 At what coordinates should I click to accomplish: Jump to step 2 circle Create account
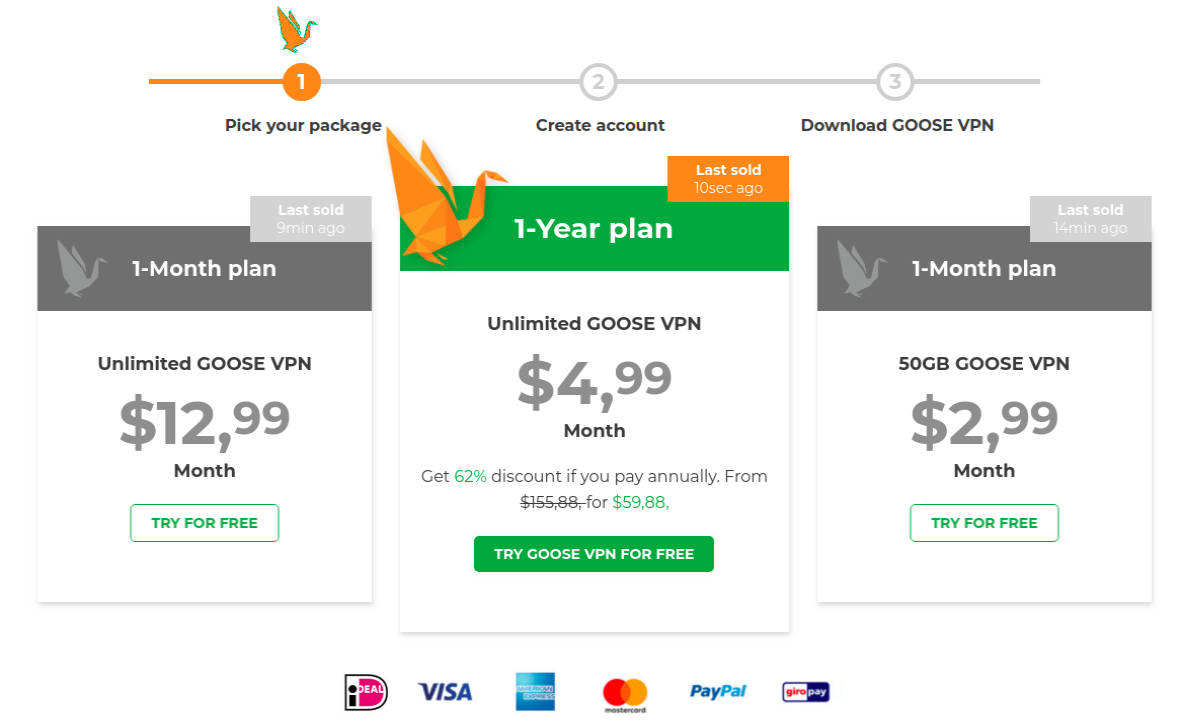point(598,82)
